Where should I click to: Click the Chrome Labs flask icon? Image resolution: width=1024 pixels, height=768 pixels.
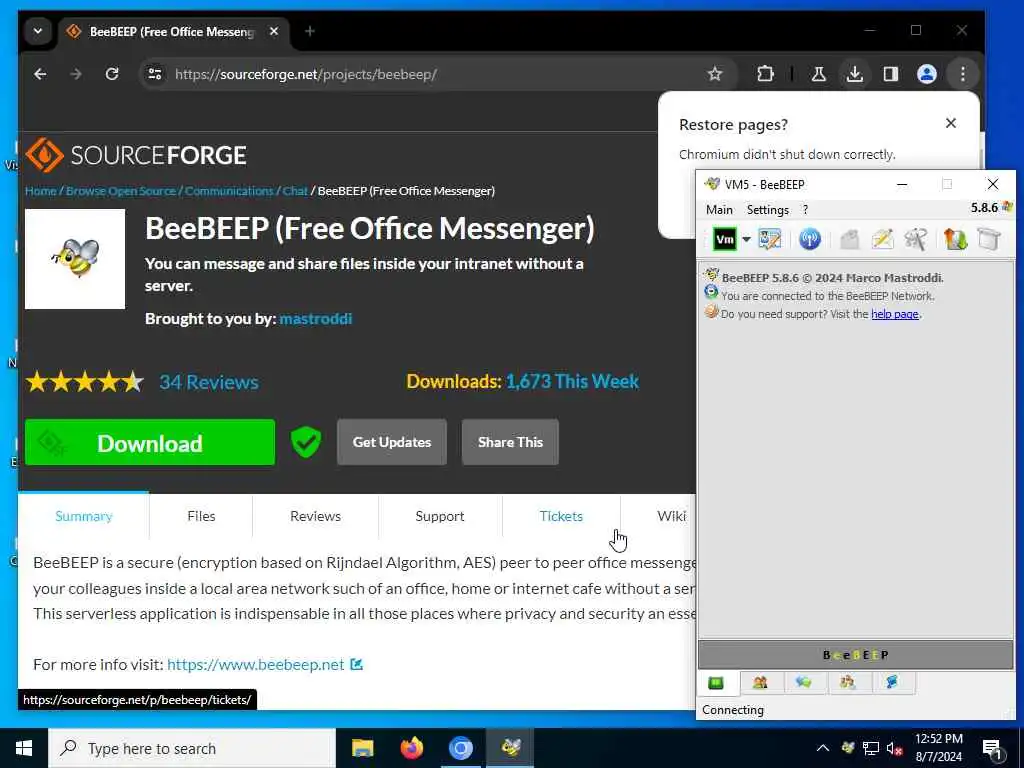pos(818,74)
